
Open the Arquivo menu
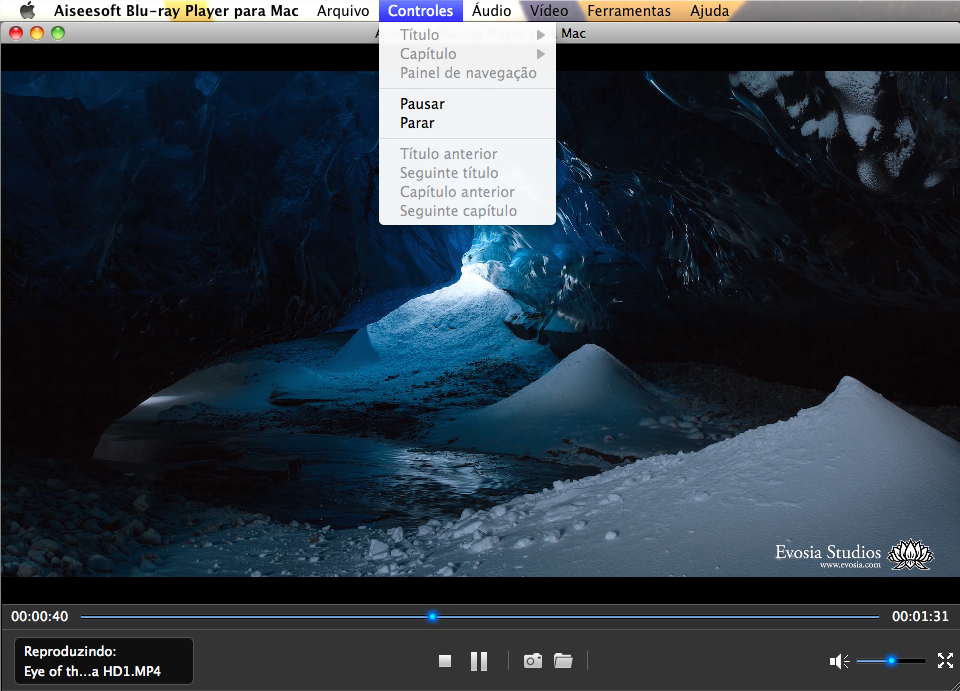tap(343, 11)
